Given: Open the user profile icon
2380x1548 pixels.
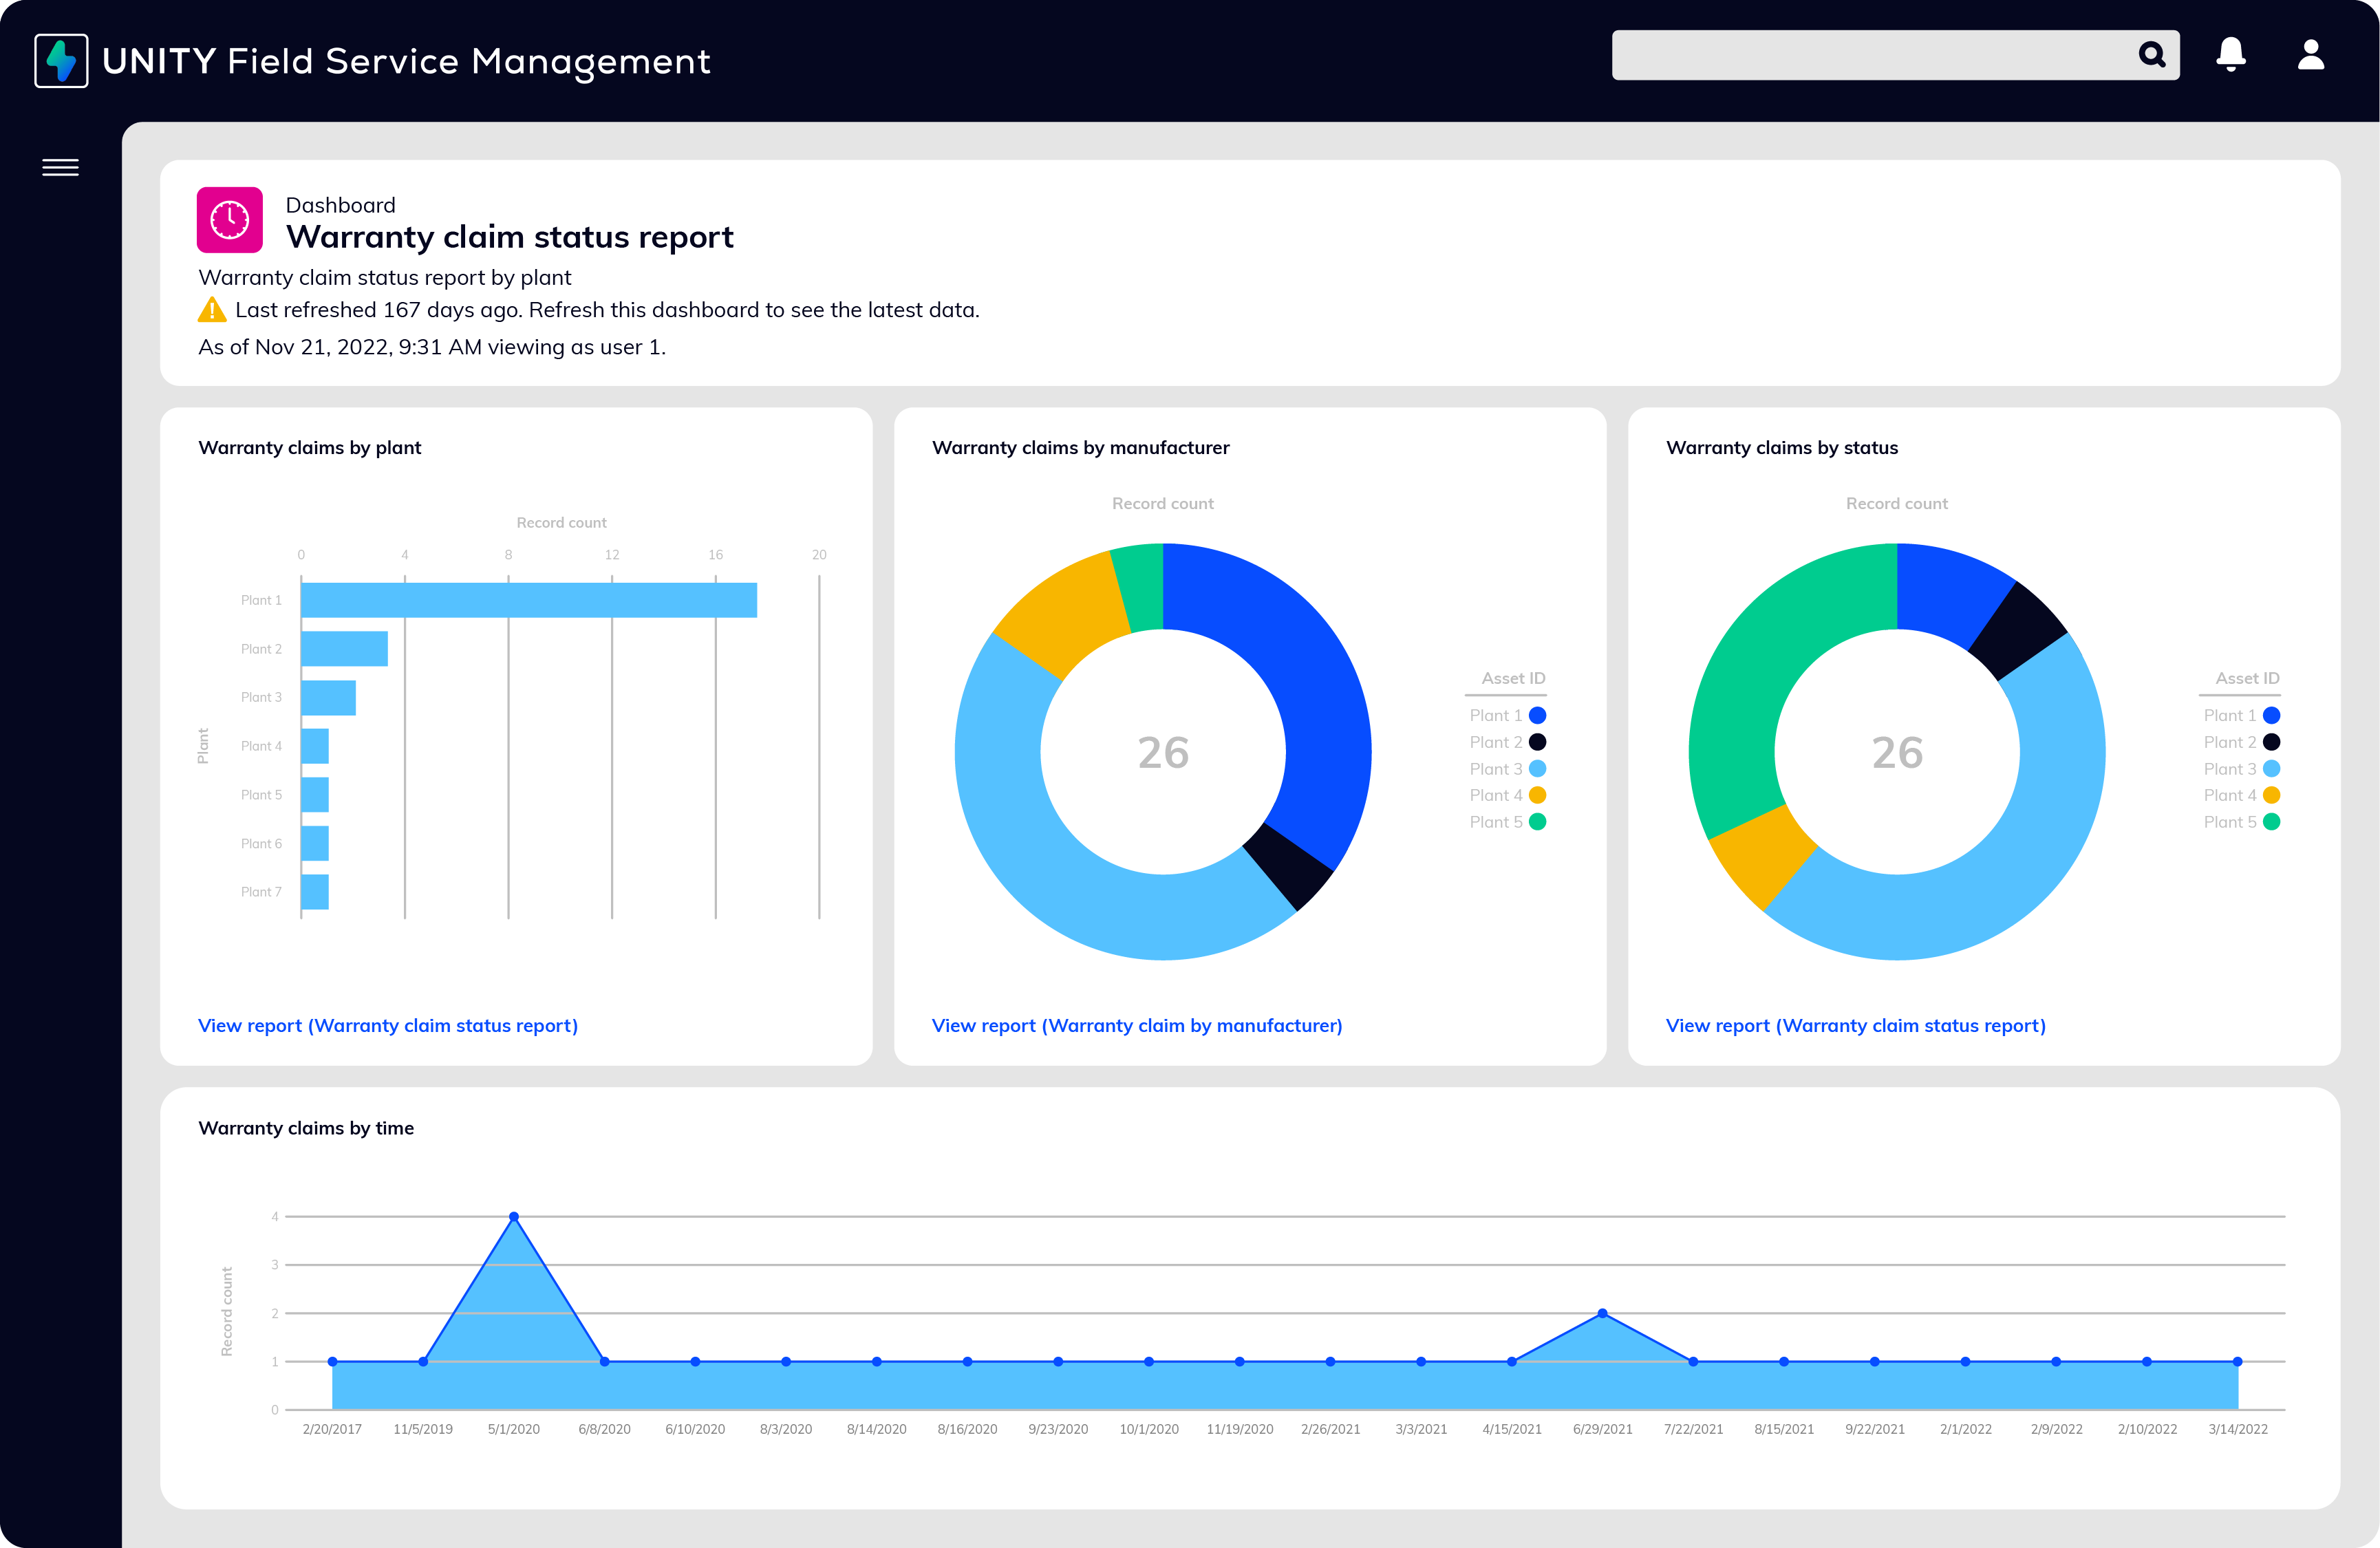Looking at the screenshot, I should coord(2311,55).
